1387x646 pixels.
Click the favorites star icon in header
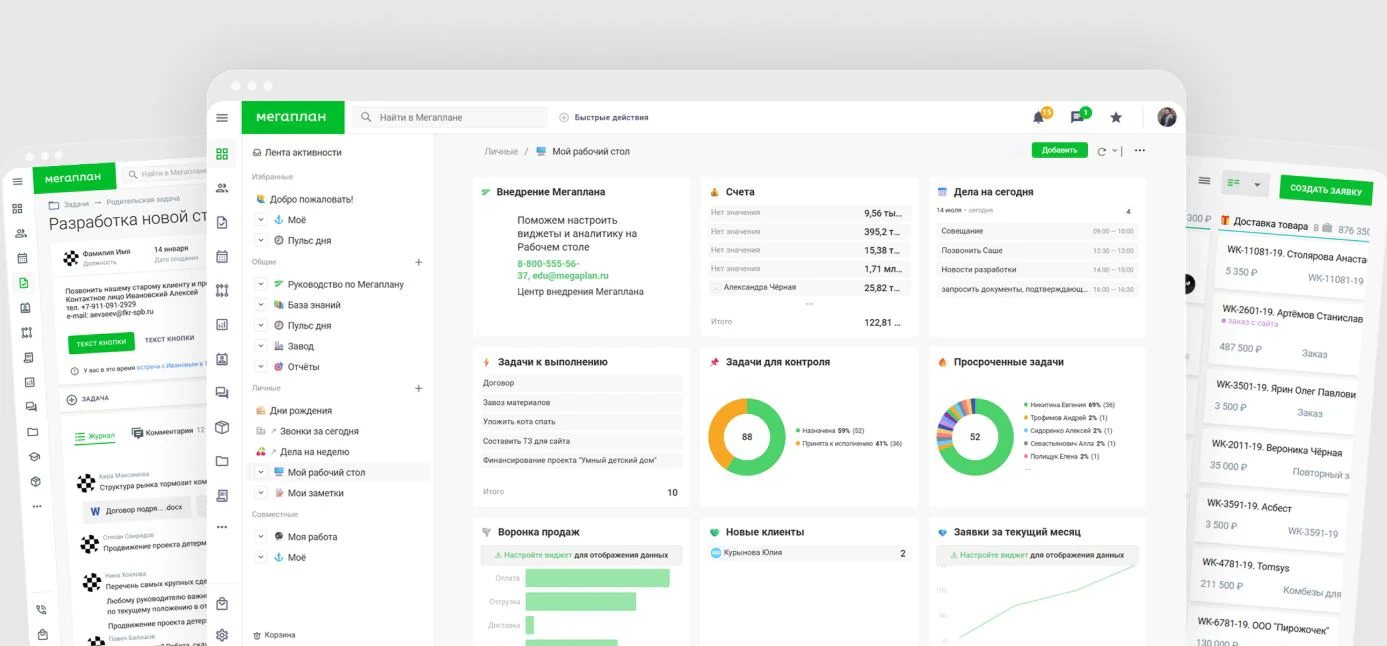click(x=1116, y=117)
